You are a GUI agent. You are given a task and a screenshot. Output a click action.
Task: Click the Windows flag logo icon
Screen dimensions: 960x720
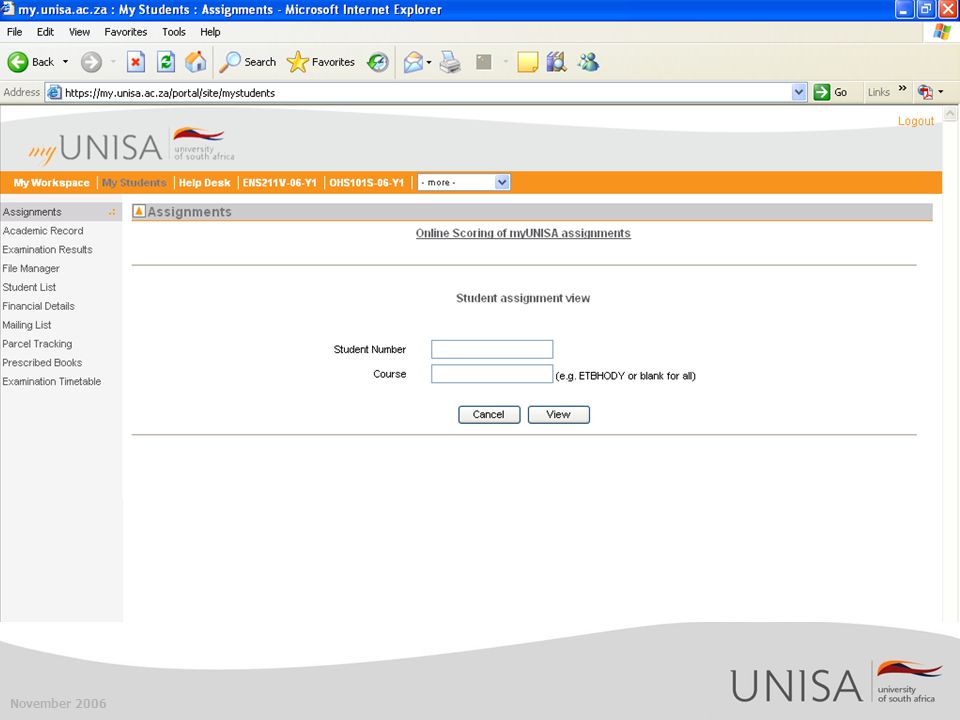(942, 32)
